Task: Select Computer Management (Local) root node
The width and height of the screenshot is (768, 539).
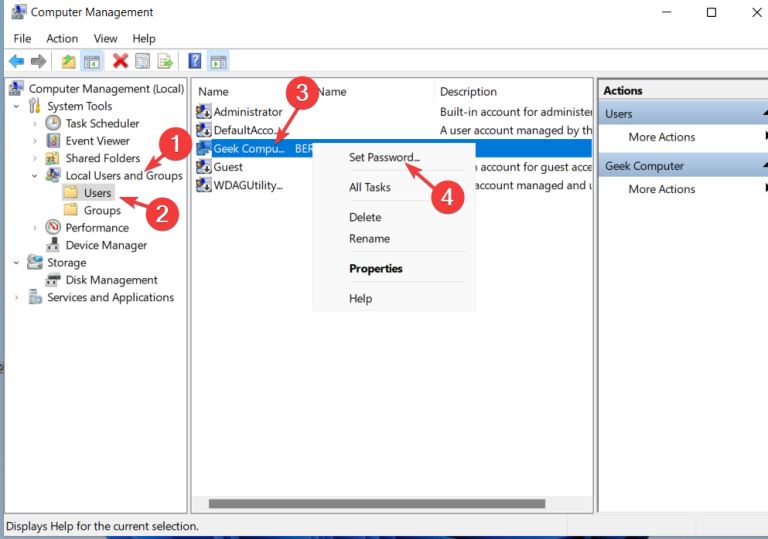Action: click(x=106, y=89)
